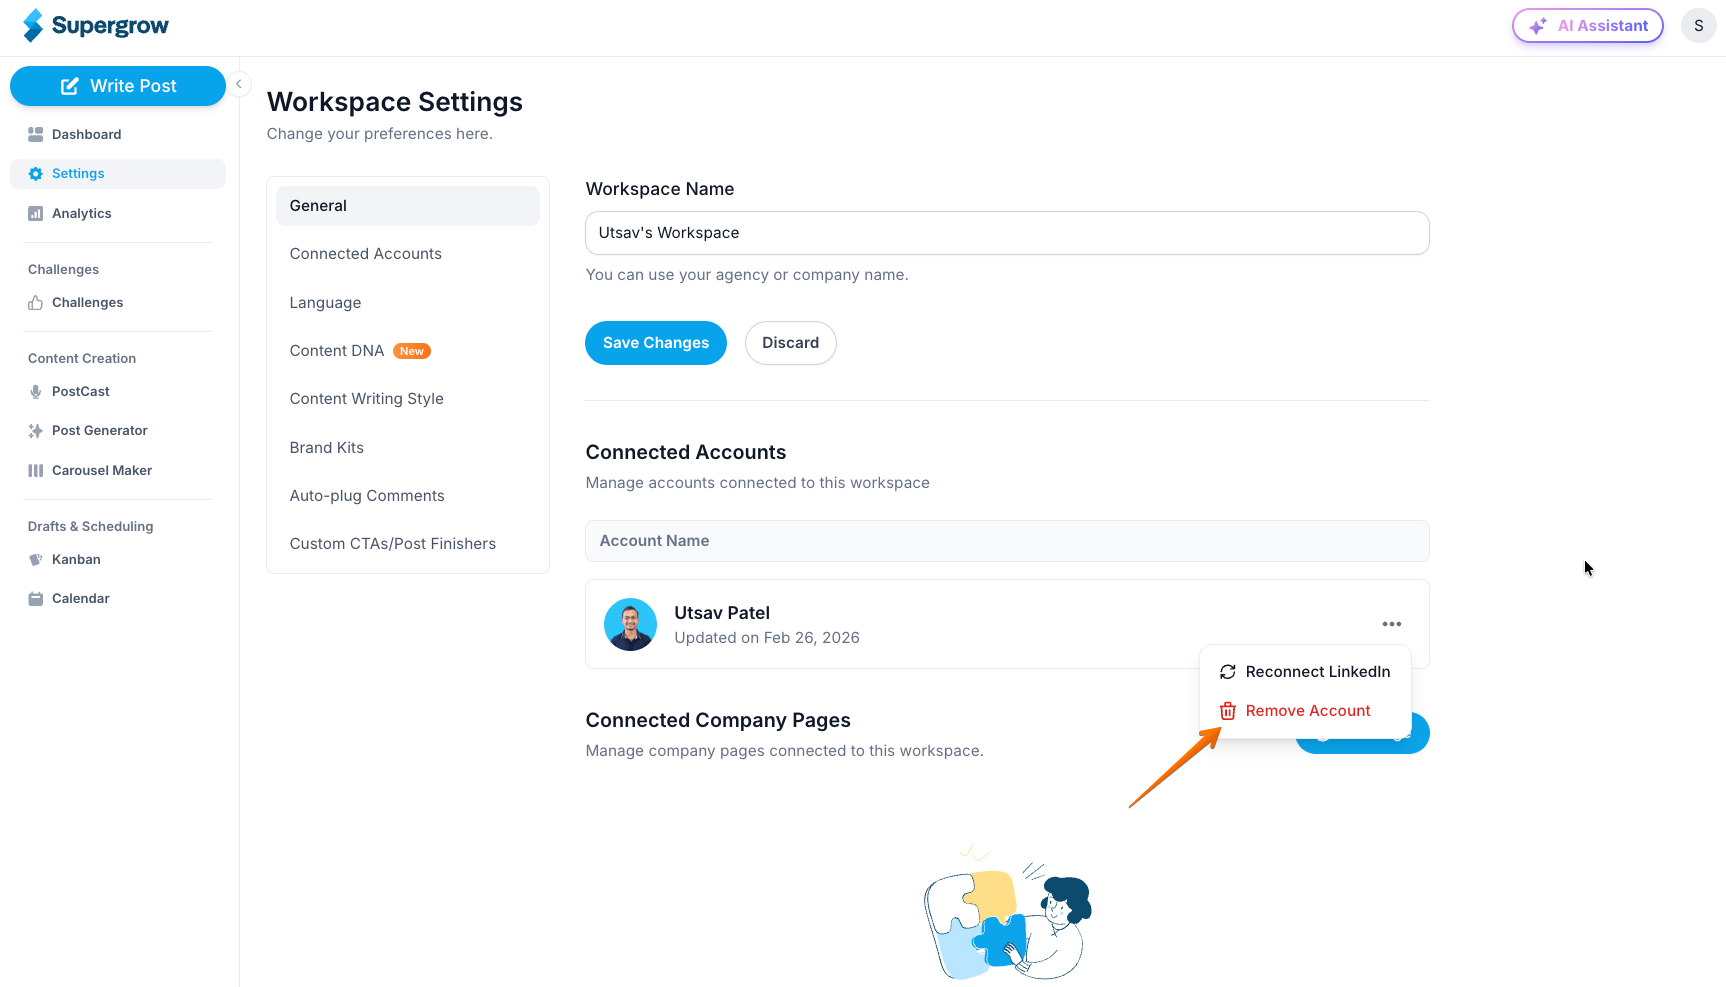Click the Carousel Maker columns icon
1726x987 pixels.
[x=36, y=471]
